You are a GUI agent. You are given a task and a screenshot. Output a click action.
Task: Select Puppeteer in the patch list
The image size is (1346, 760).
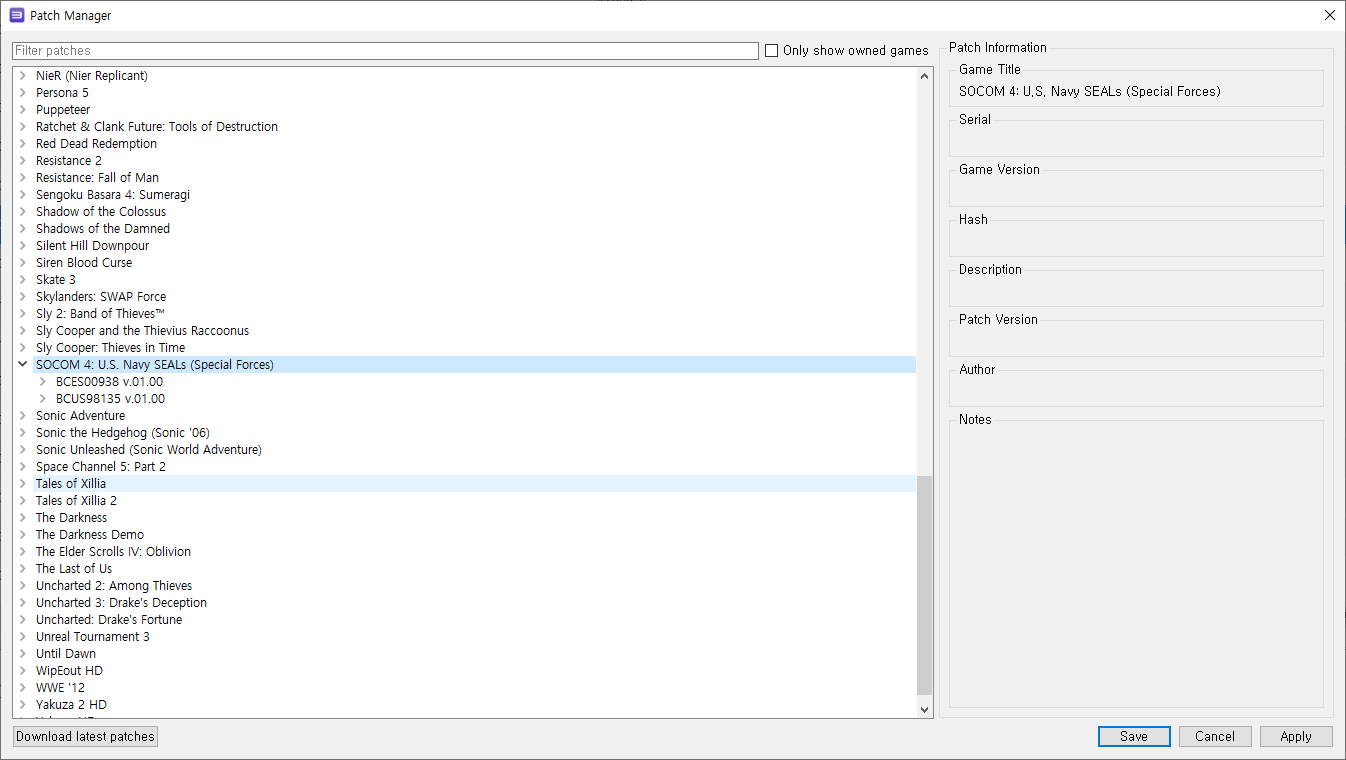click(63, 110)
